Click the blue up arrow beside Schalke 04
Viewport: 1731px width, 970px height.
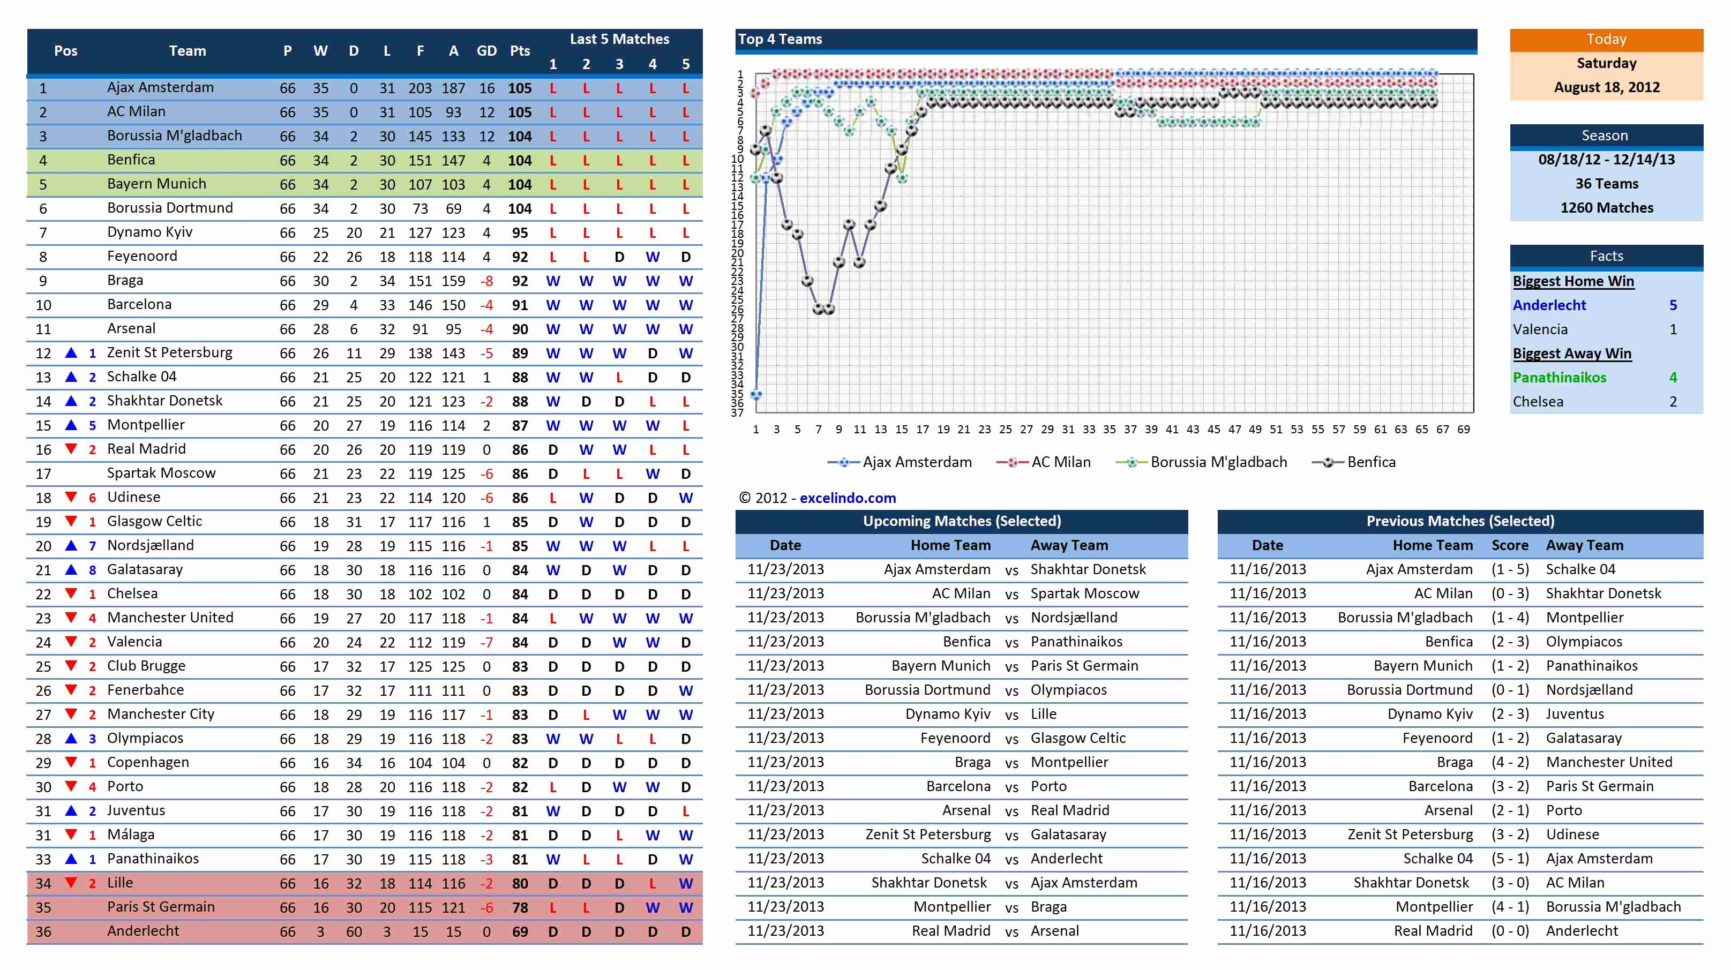(70, 376)
